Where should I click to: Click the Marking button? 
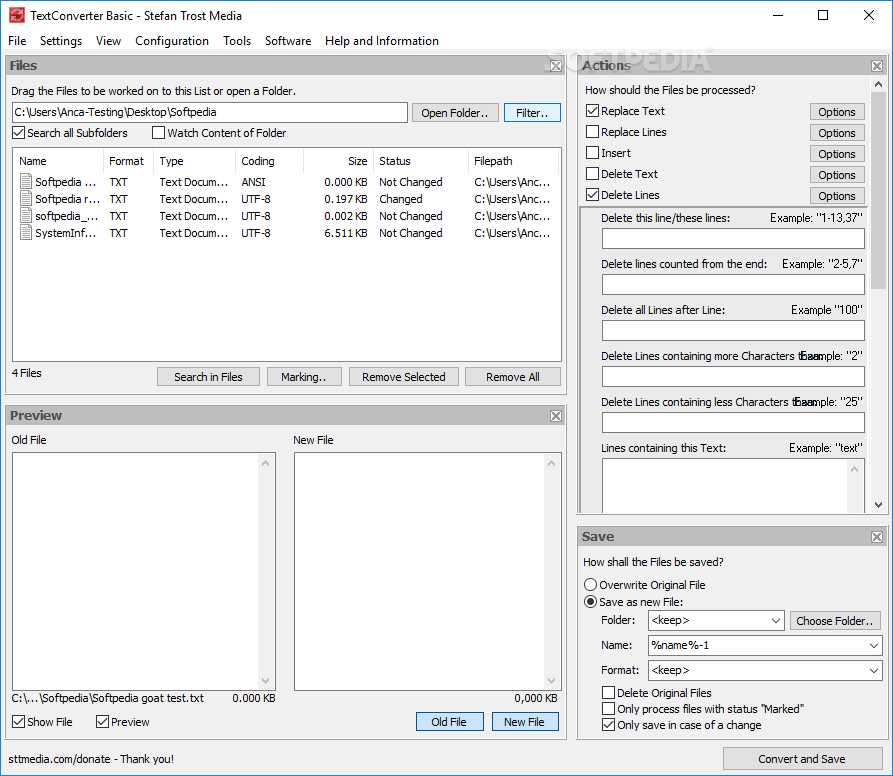click(x=304, y=377)
